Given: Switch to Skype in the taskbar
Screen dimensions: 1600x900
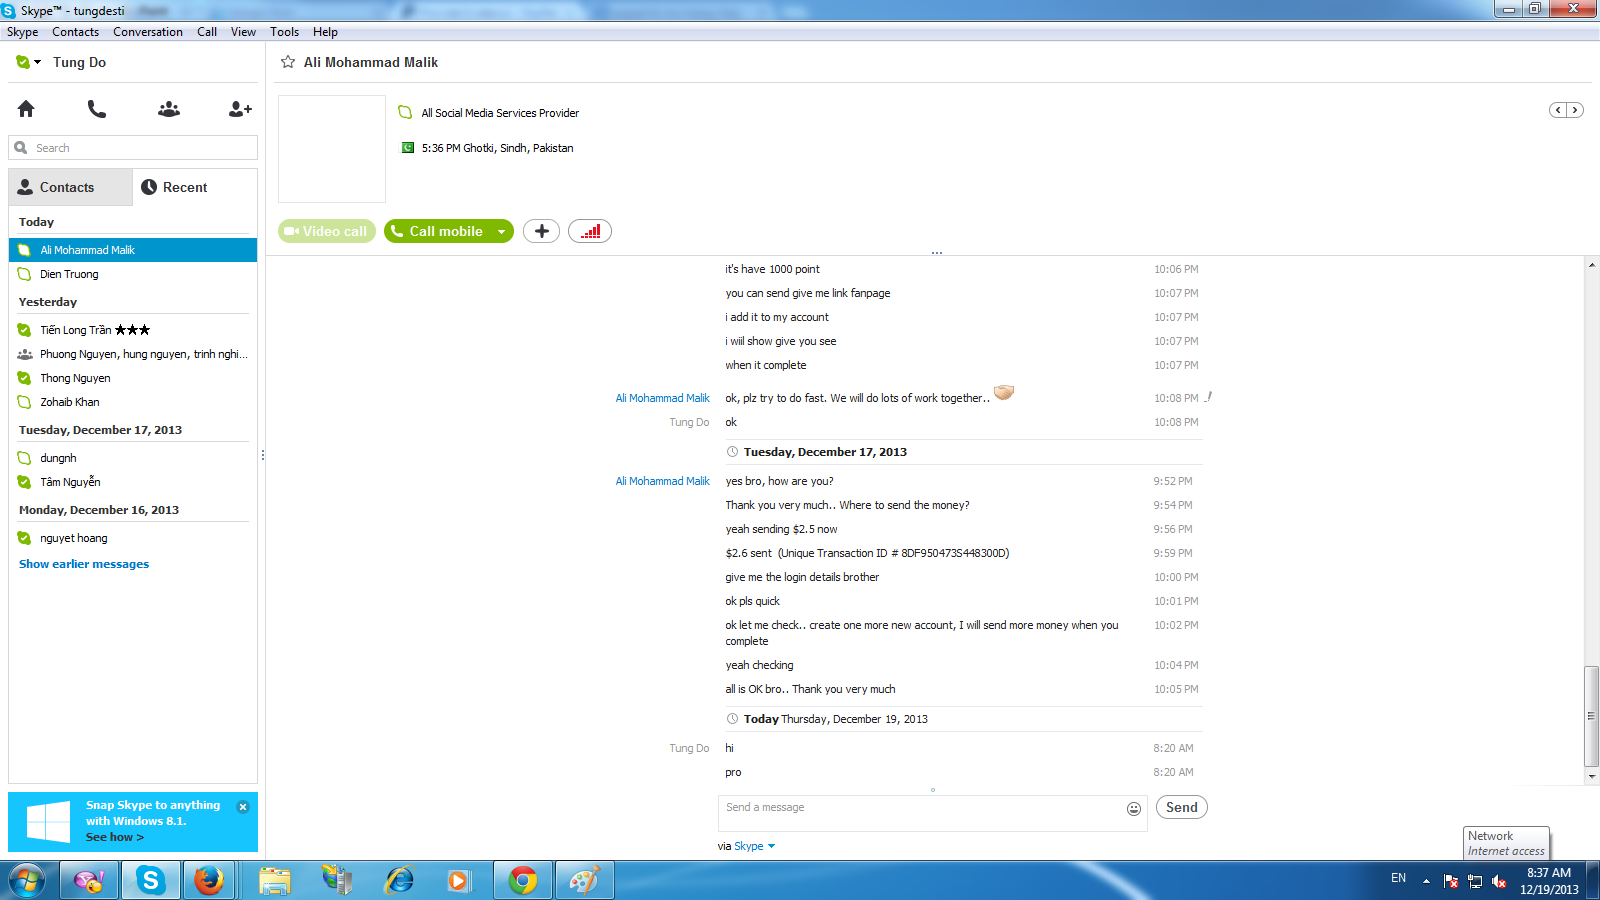Looking at the screenshot, I should coord(151,881).
